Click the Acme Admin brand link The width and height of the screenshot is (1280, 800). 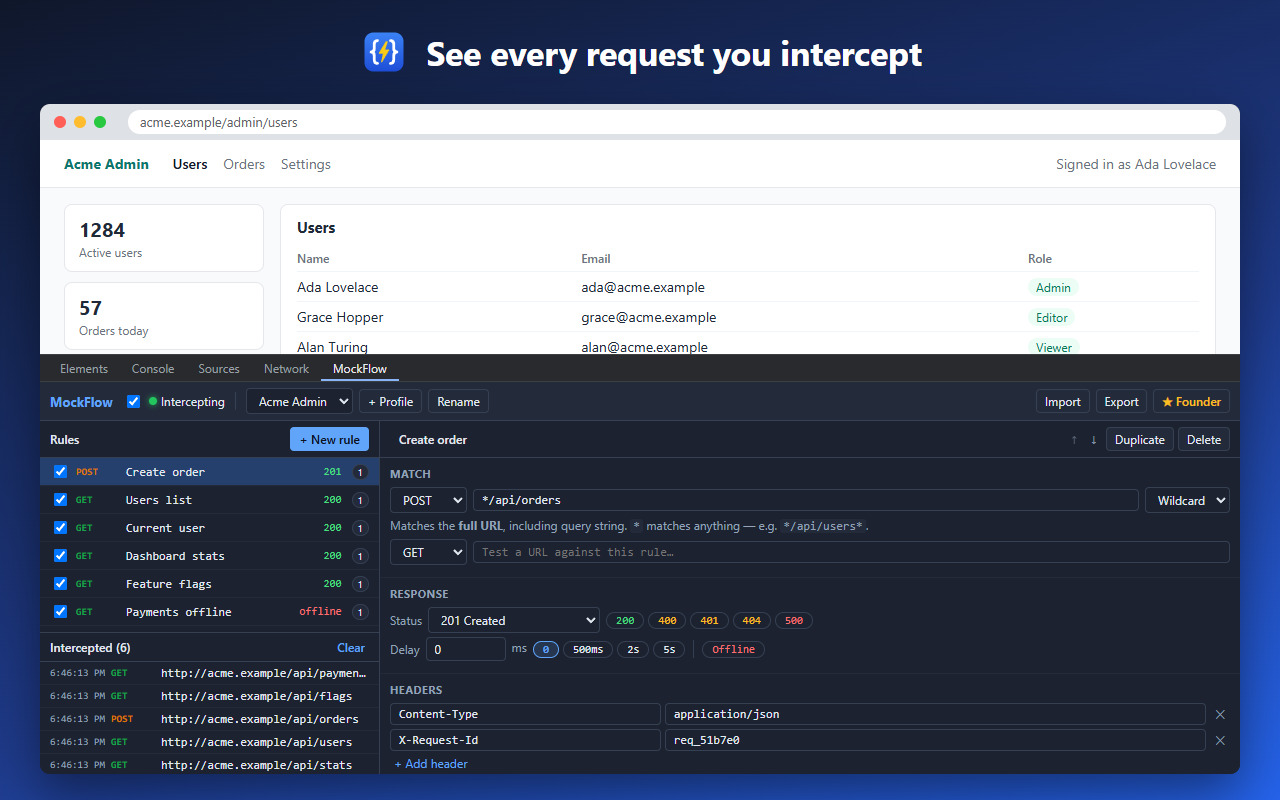pos(106,164)
